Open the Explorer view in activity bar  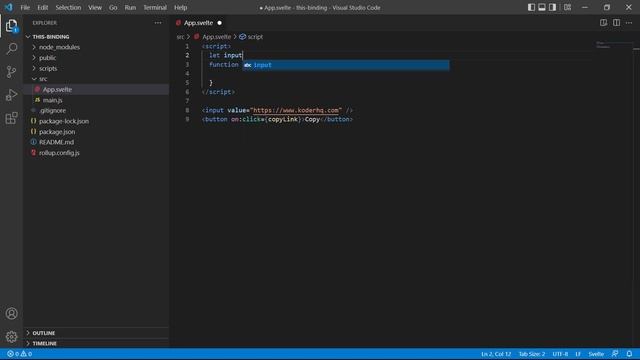[11, 26]
